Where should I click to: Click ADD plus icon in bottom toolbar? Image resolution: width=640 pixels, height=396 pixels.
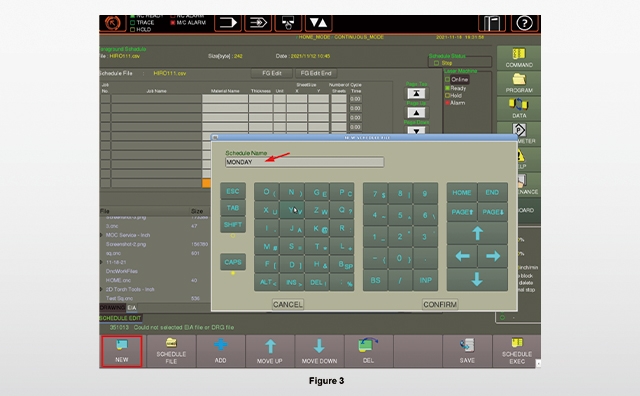220,352
